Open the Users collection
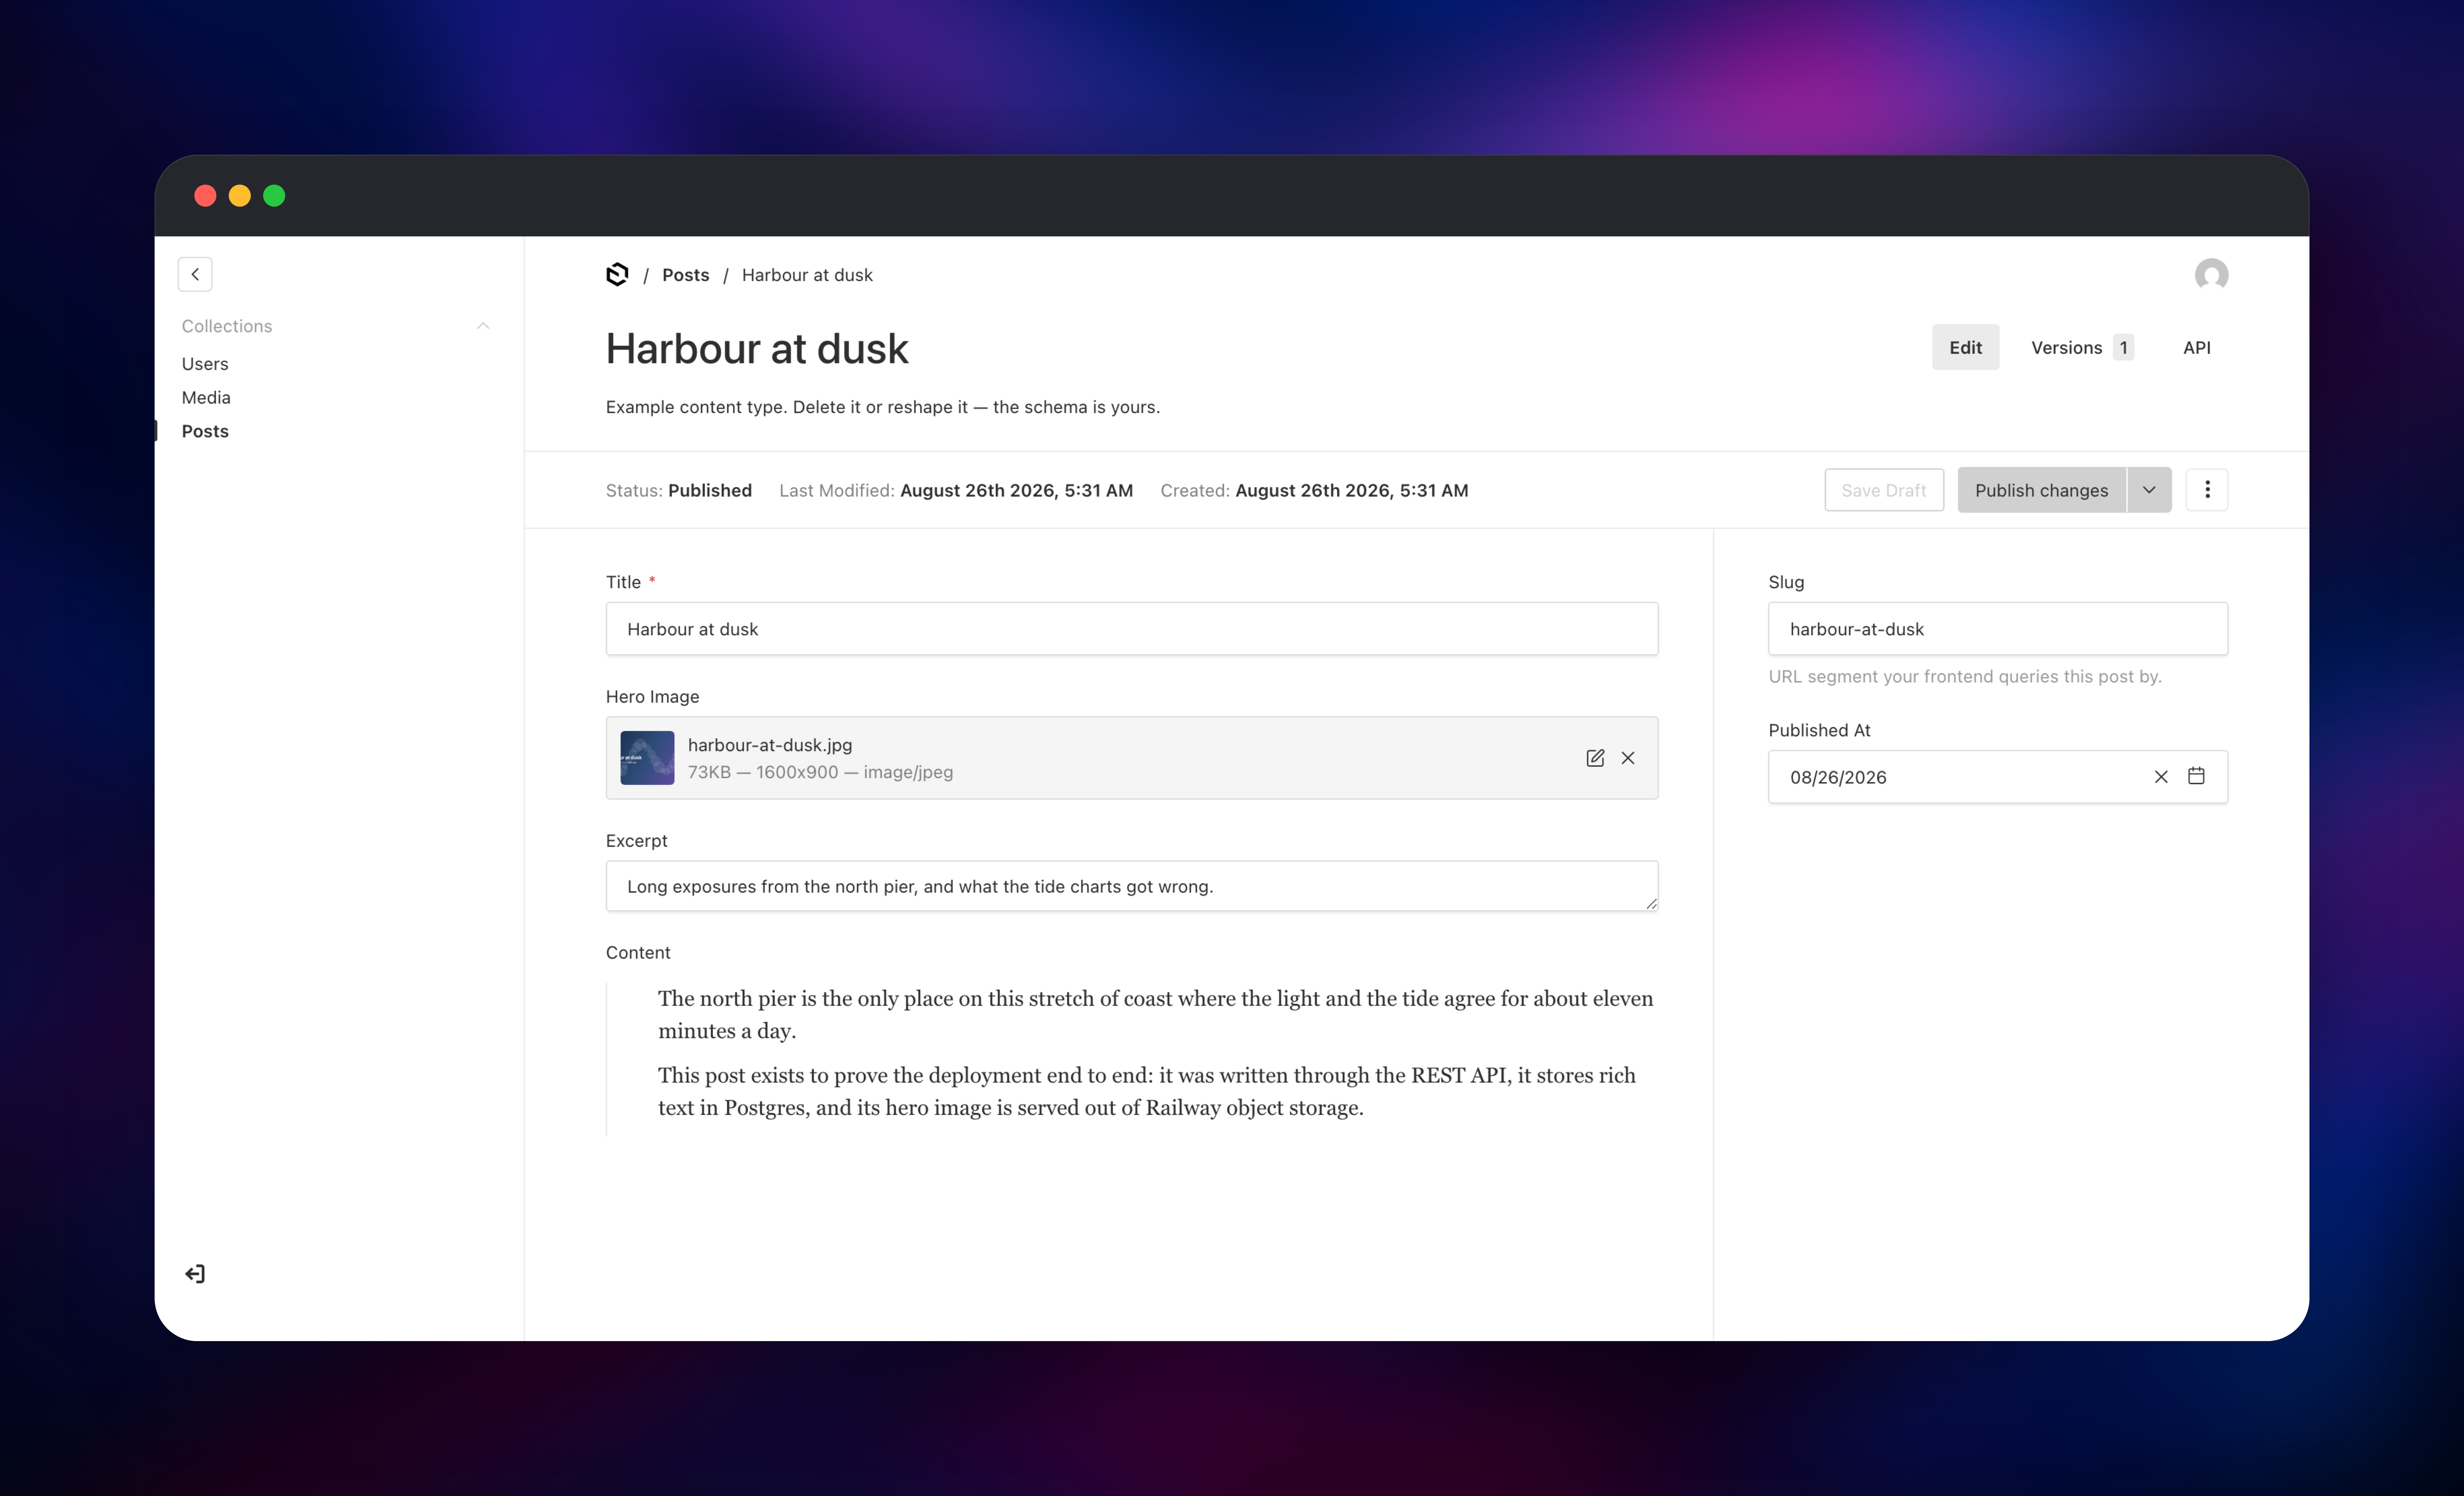The image size is (2464, 1496). pyautogui.click(x=205, y=364)
